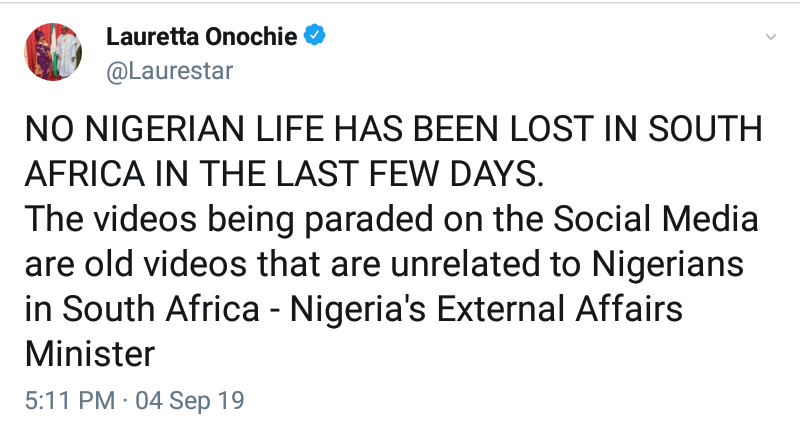Image resolution: width=800 pixels, height=430 pixels.
Task: Open the @Laurestar handle link
Action: (x=168, y=71)
